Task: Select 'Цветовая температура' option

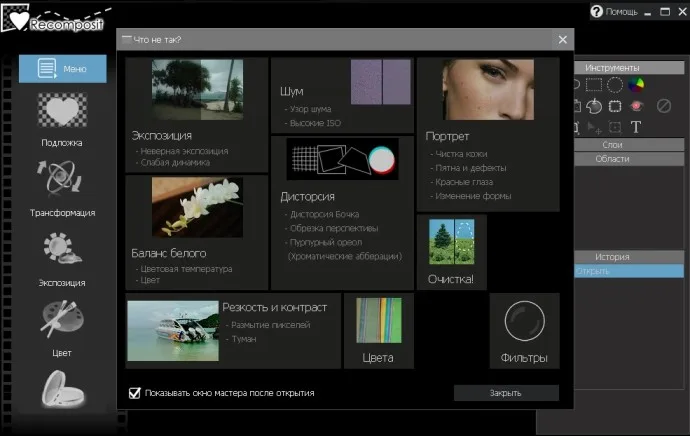Action: [184, 269]
